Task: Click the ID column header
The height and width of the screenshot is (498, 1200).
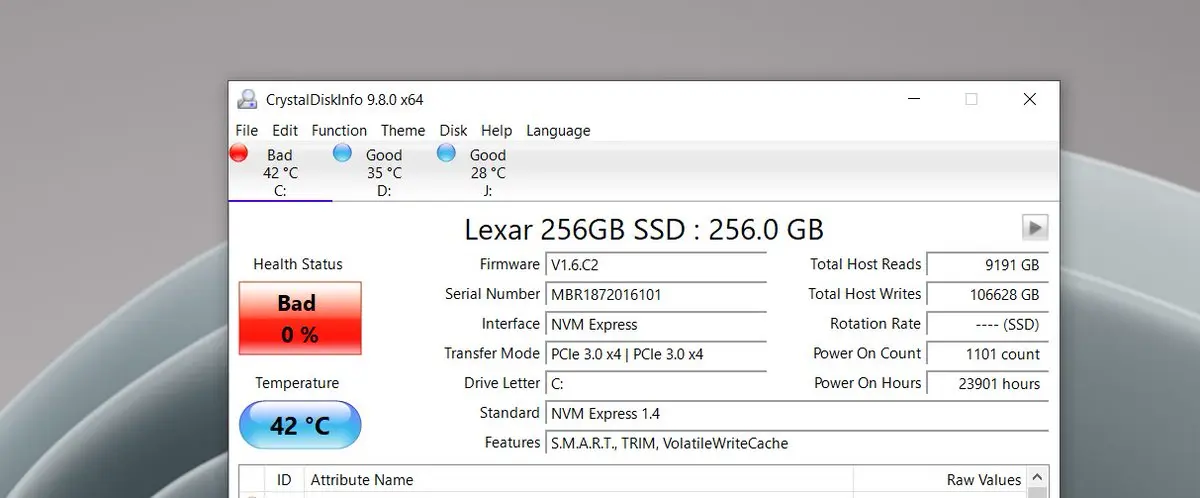Action: 285,480
